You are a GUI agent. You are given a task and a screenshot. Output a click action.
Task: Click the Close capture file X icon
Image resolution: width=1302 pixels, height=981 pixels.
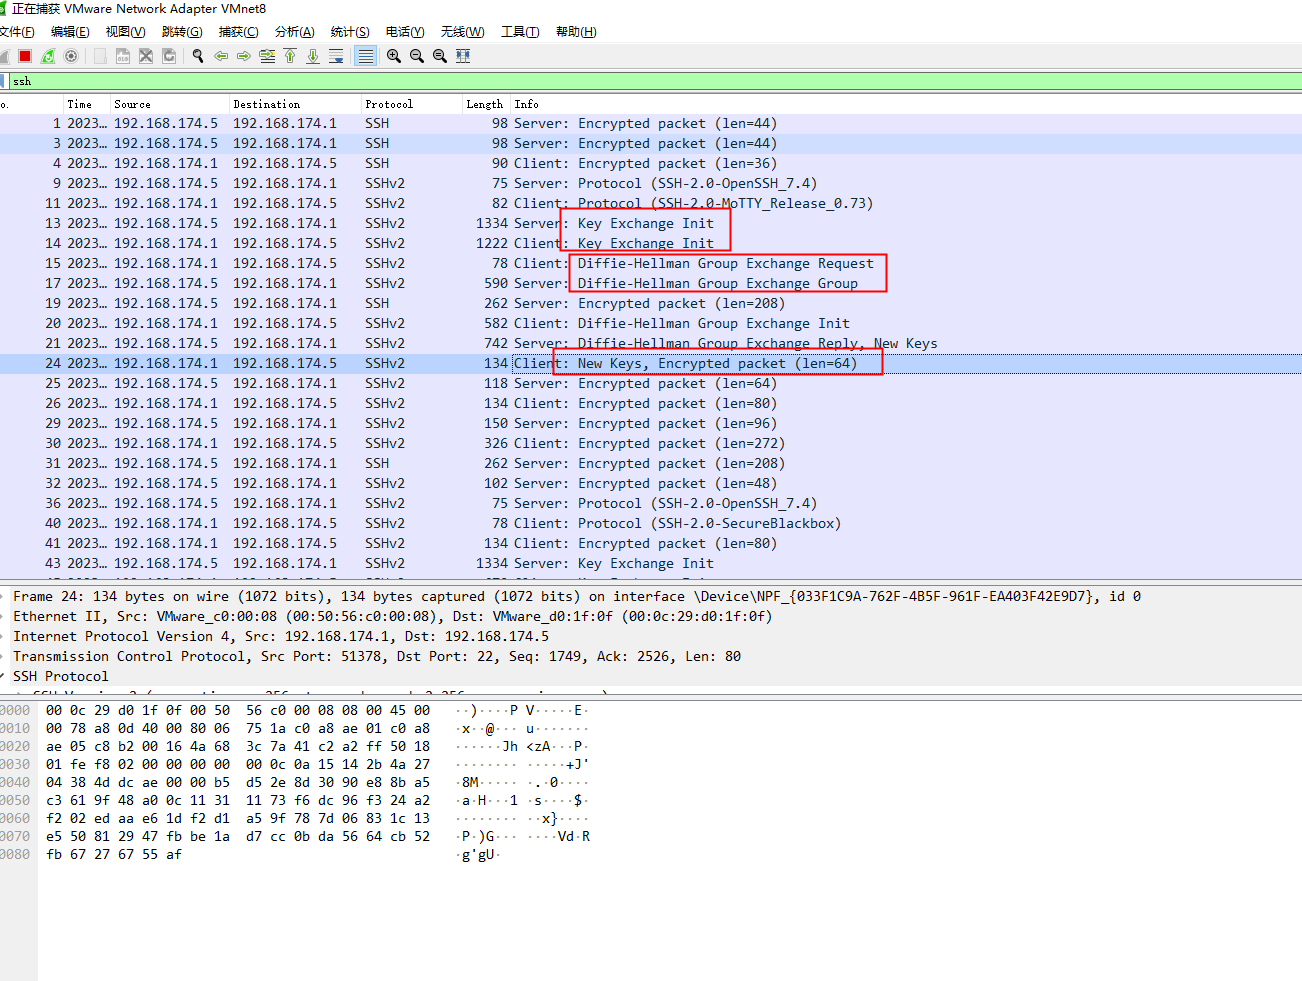(x=146, y=56)
